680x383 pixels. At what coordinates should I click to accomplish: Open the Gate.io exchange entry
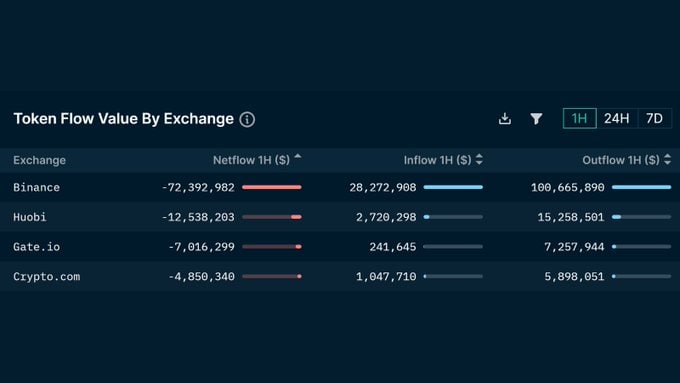36,247
